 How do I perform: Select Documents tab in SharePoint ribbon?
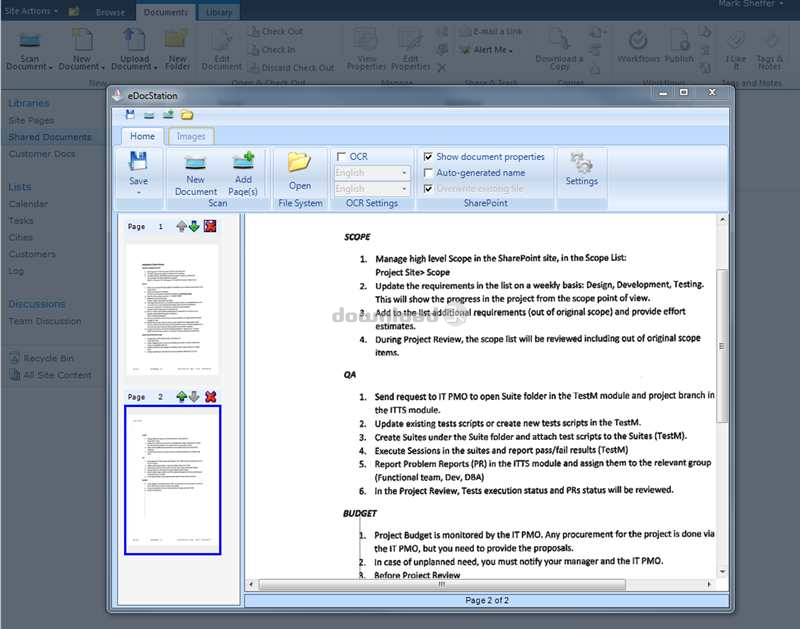tap(165, 12)
